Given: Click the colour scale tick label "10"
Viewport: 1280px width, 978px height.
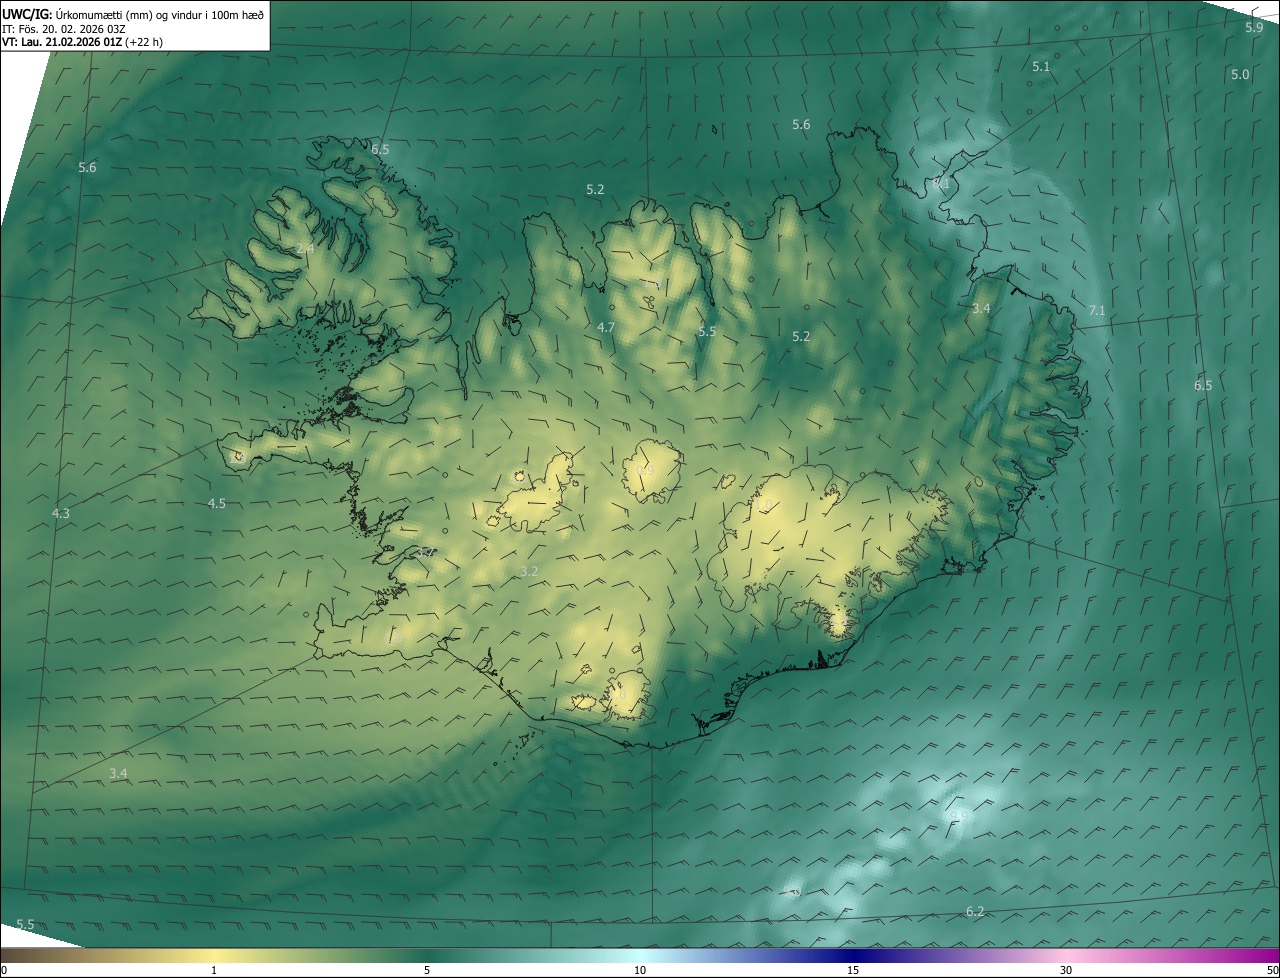Looking at the screenshot, I should (x=640, y=970).
